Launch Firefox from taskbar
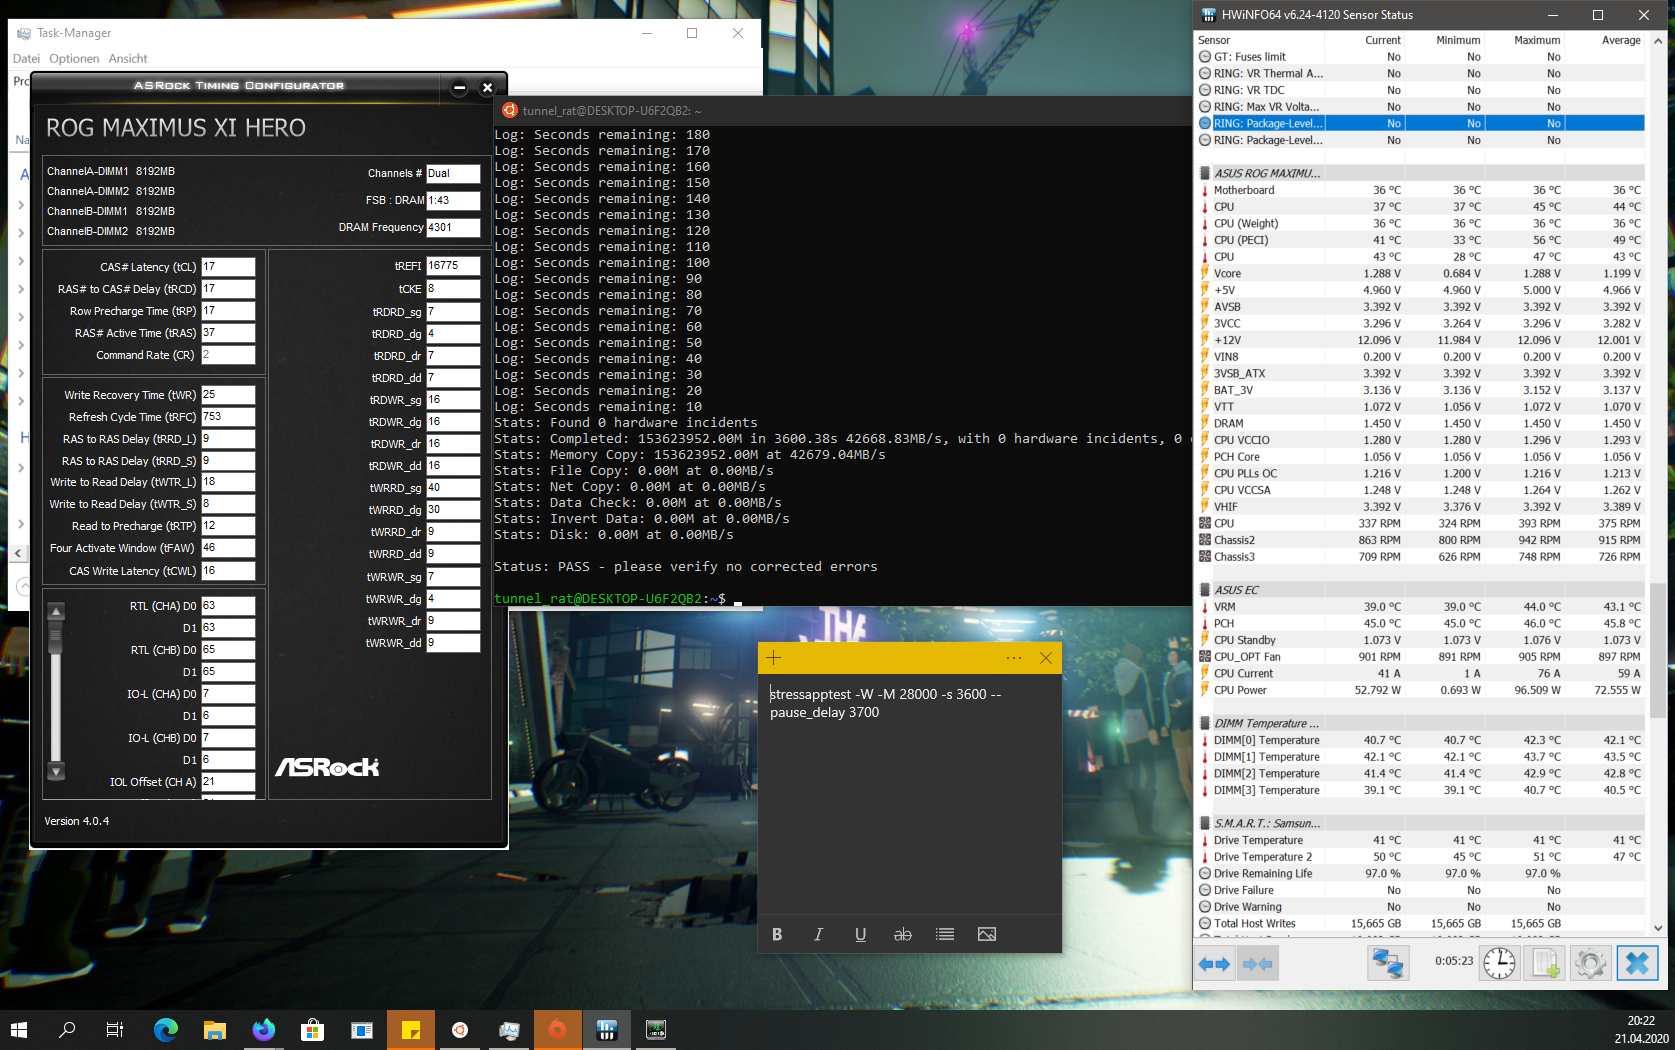 pos(264,1029)
